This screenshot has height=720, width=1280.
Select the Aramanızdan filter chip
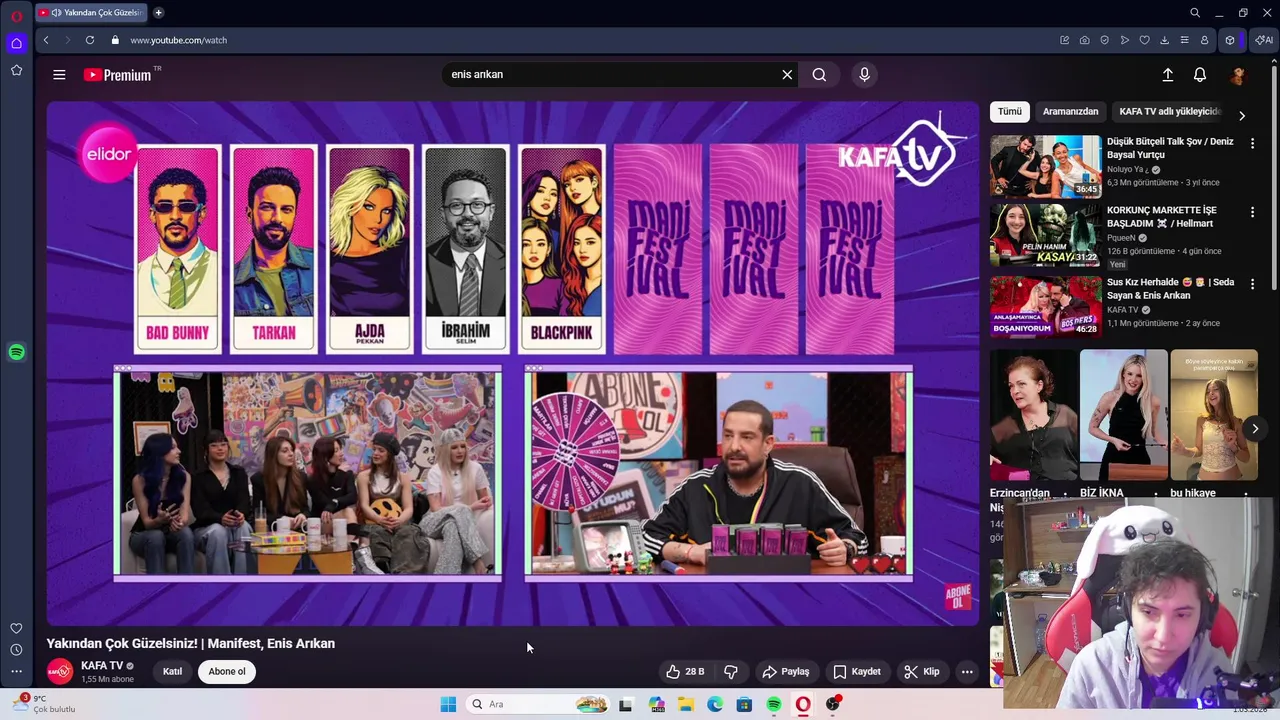(x=1070, y=112)
